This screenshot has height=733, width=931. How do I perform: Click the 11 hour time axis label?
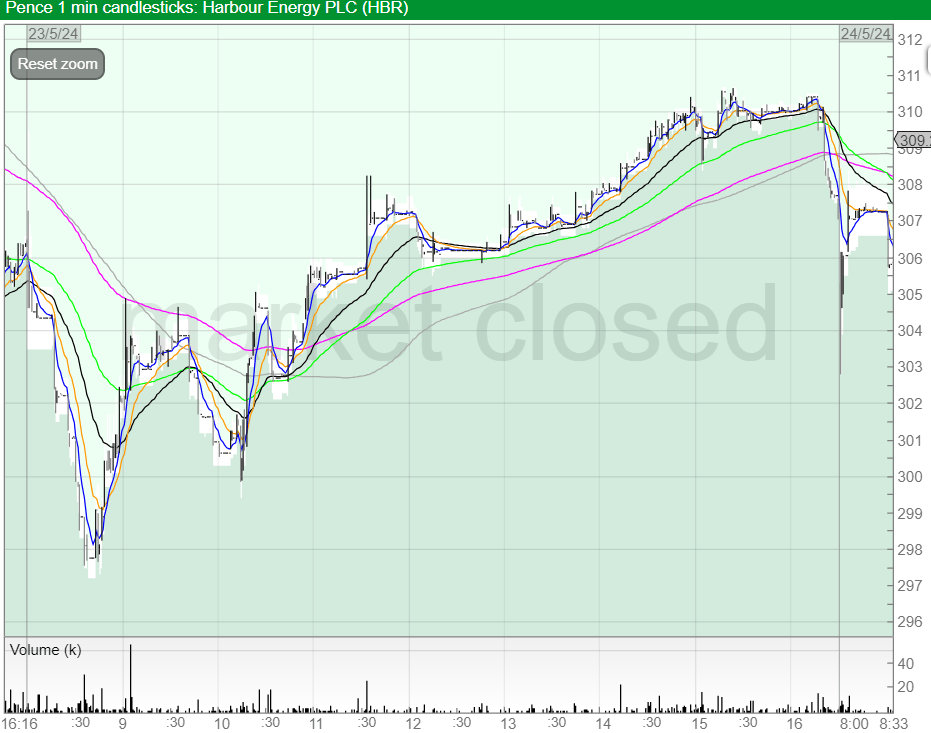click(x=316, y=724)
